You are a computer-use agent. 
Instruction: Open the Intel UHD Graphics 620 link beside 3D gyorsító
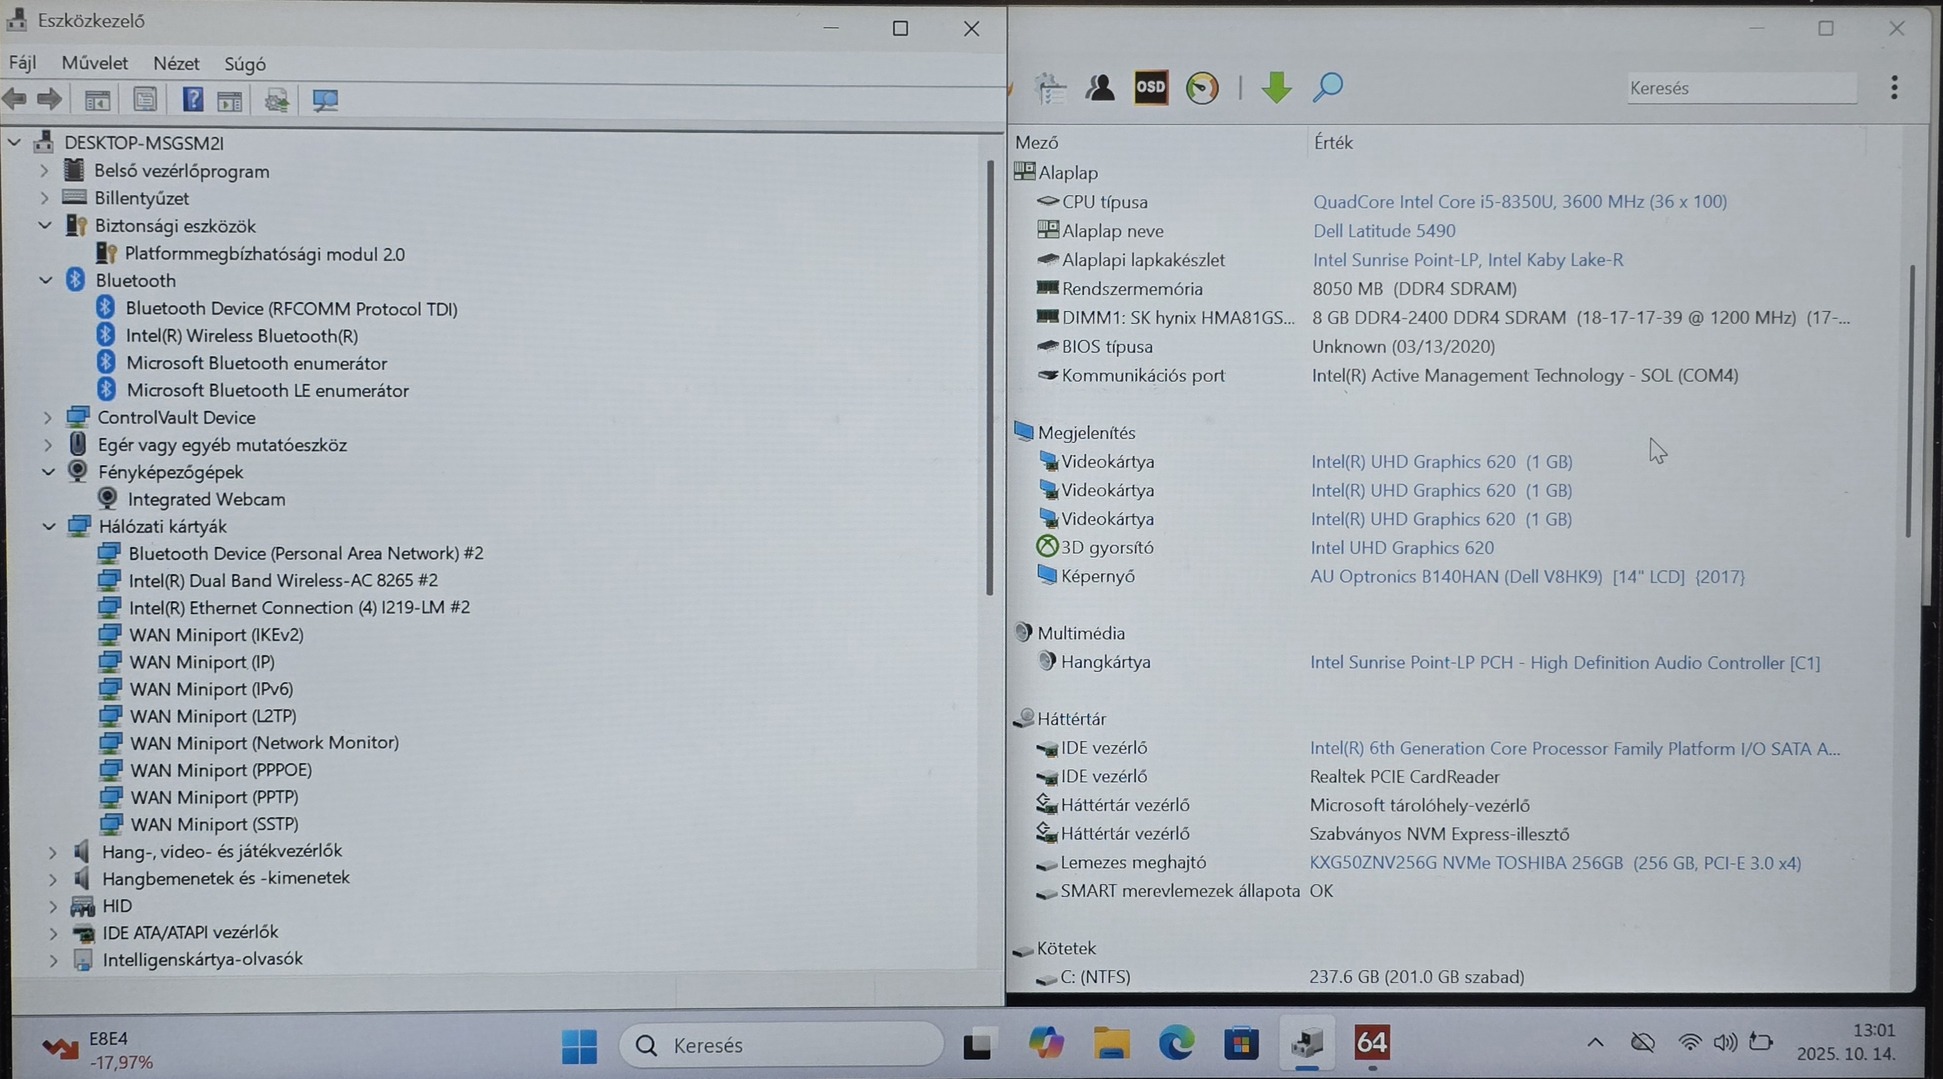click(x=1402, y=548)
